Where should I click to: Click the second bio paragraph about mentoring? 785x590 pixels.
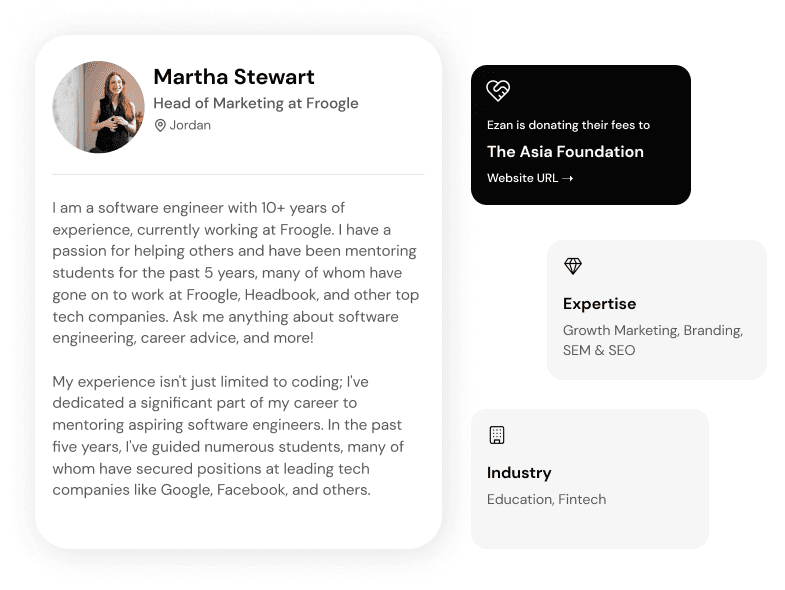pyautogui.click(x=228, y=436)
